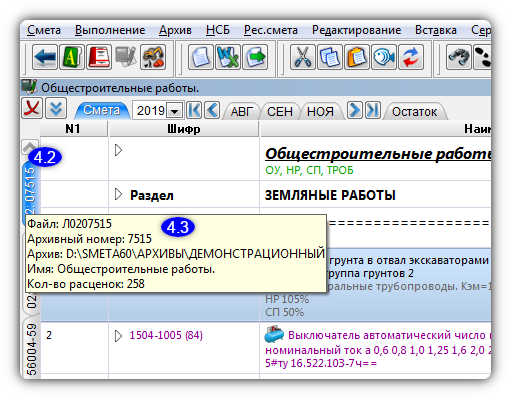Viewport: 511px width, 399px height.
Task: Go to previous period arrow
Action: click(x=212, y=110)
